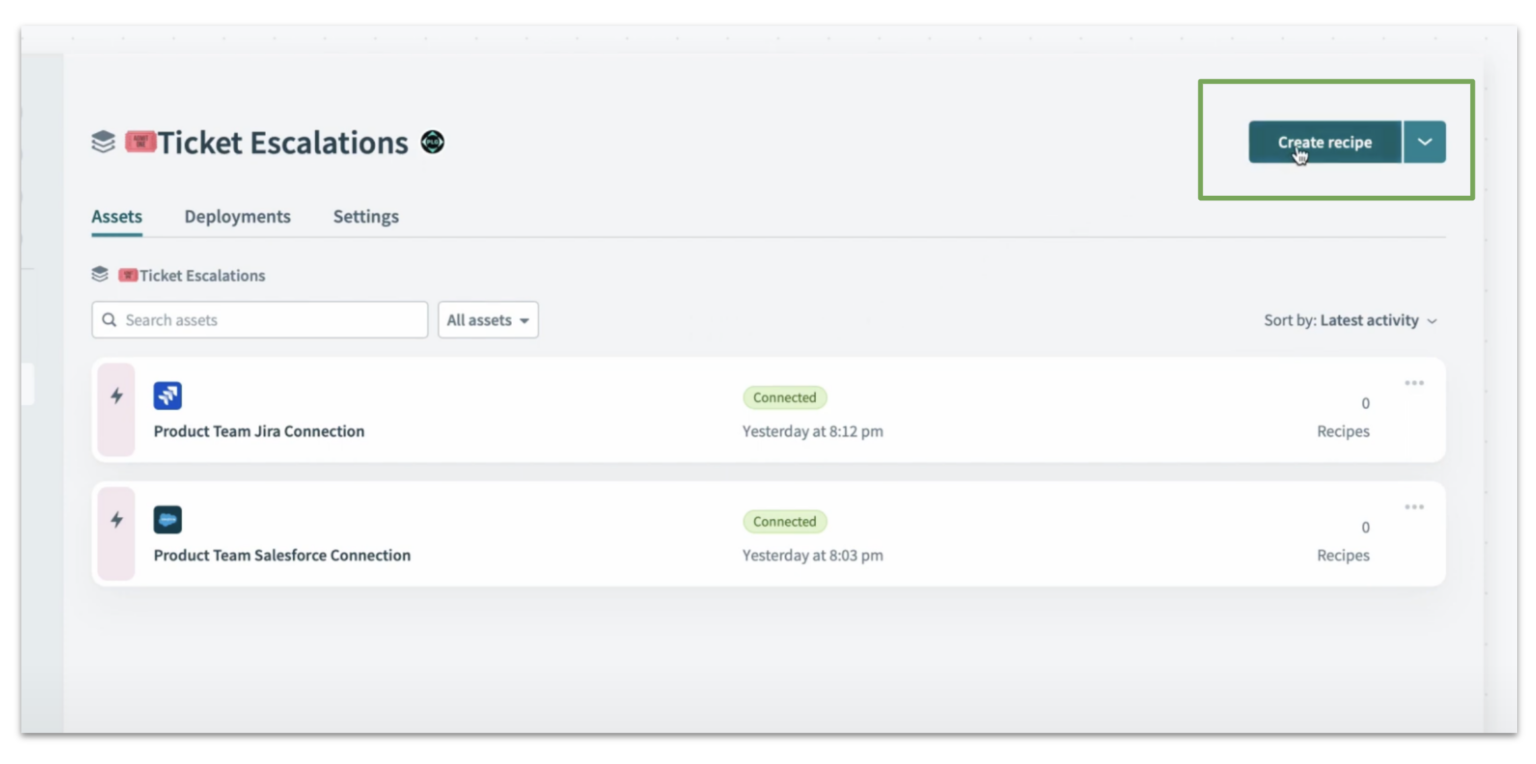This screenshot has width=1536, height=764.
Task: Click the layers stack icon beside the project title
Action: pyautogui.click(x=103, y=142)
